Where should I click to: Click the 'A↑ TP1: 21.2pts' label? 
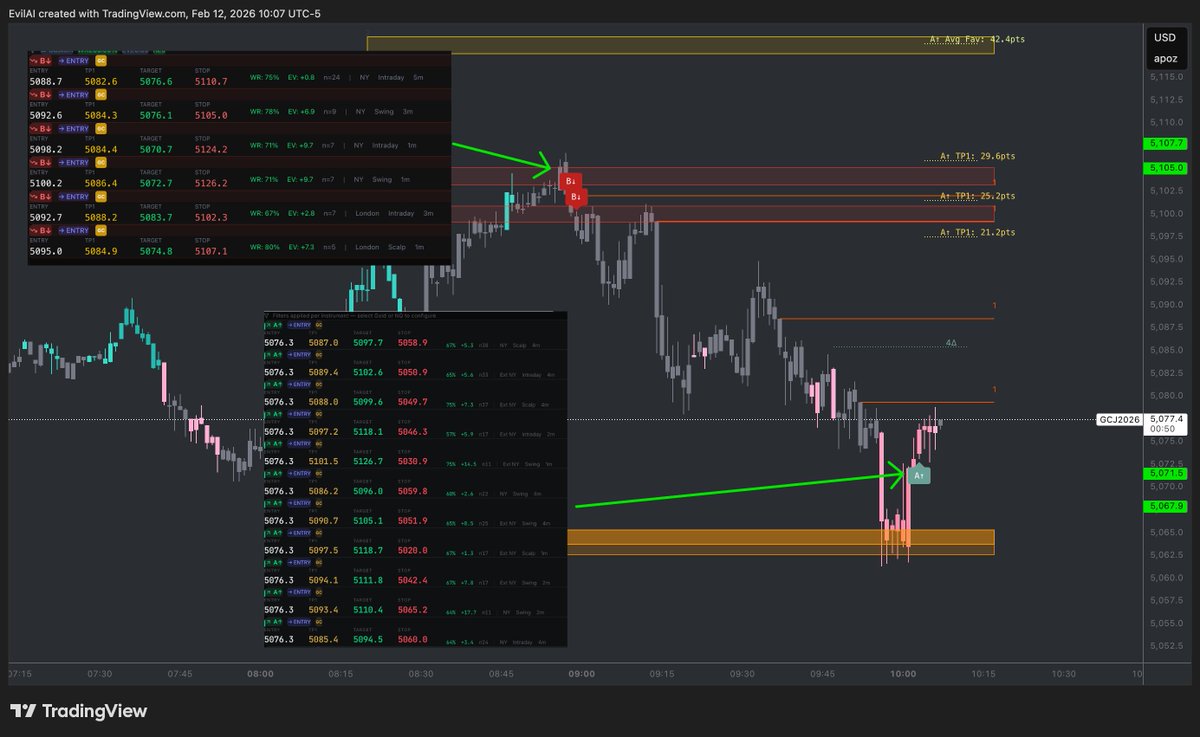978,233
